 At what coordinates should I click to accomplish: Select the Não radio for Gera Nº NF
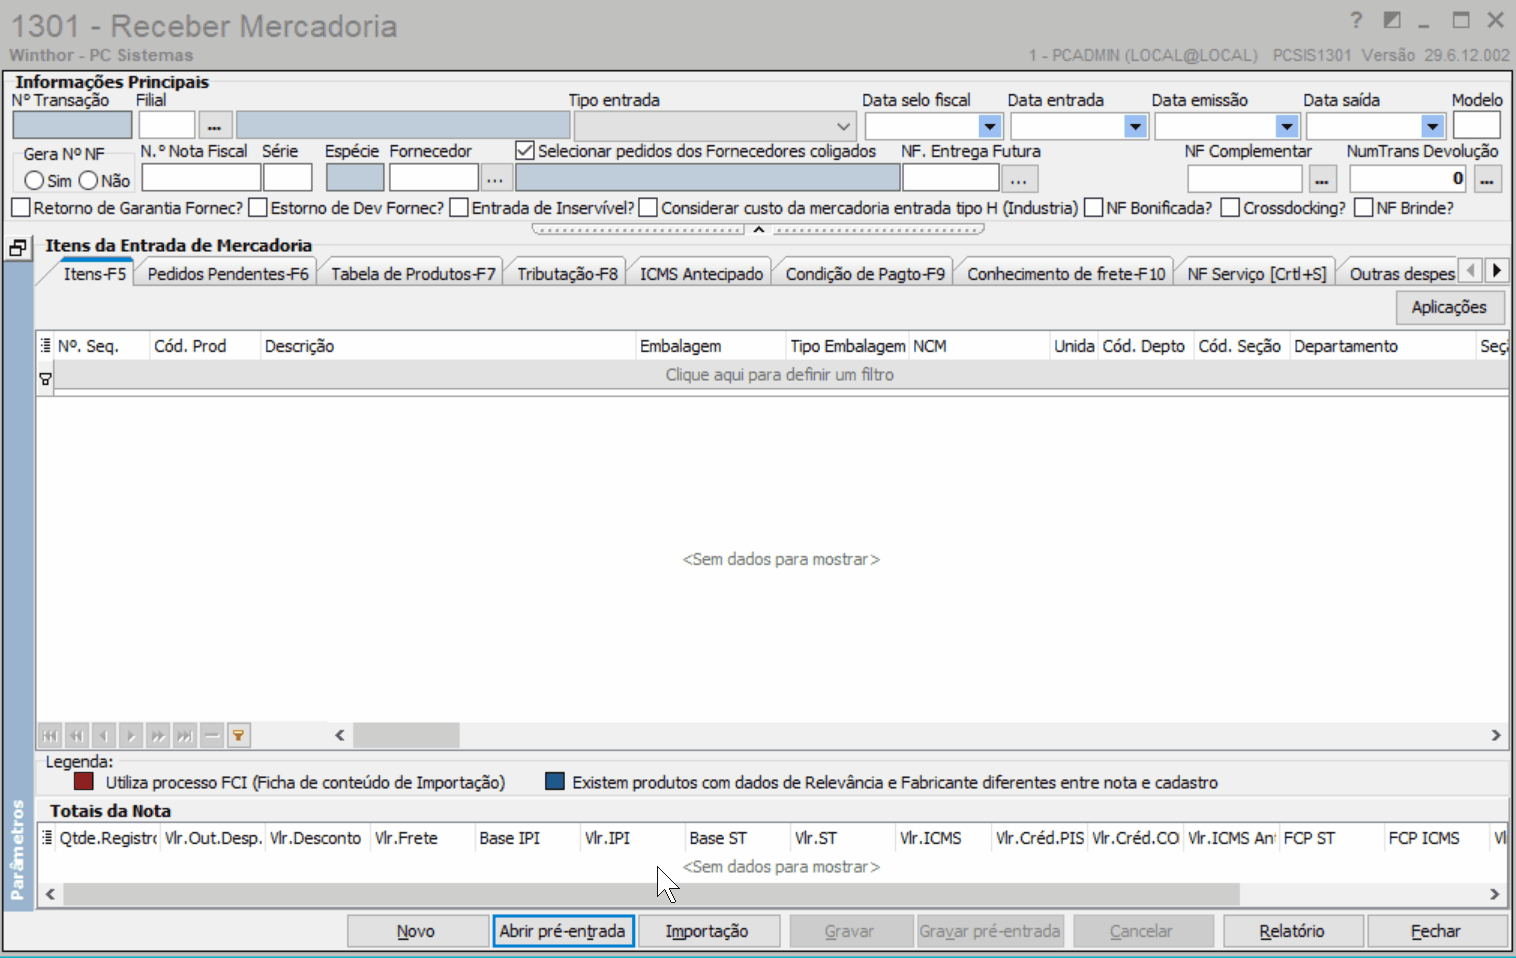tap(88, 180)
